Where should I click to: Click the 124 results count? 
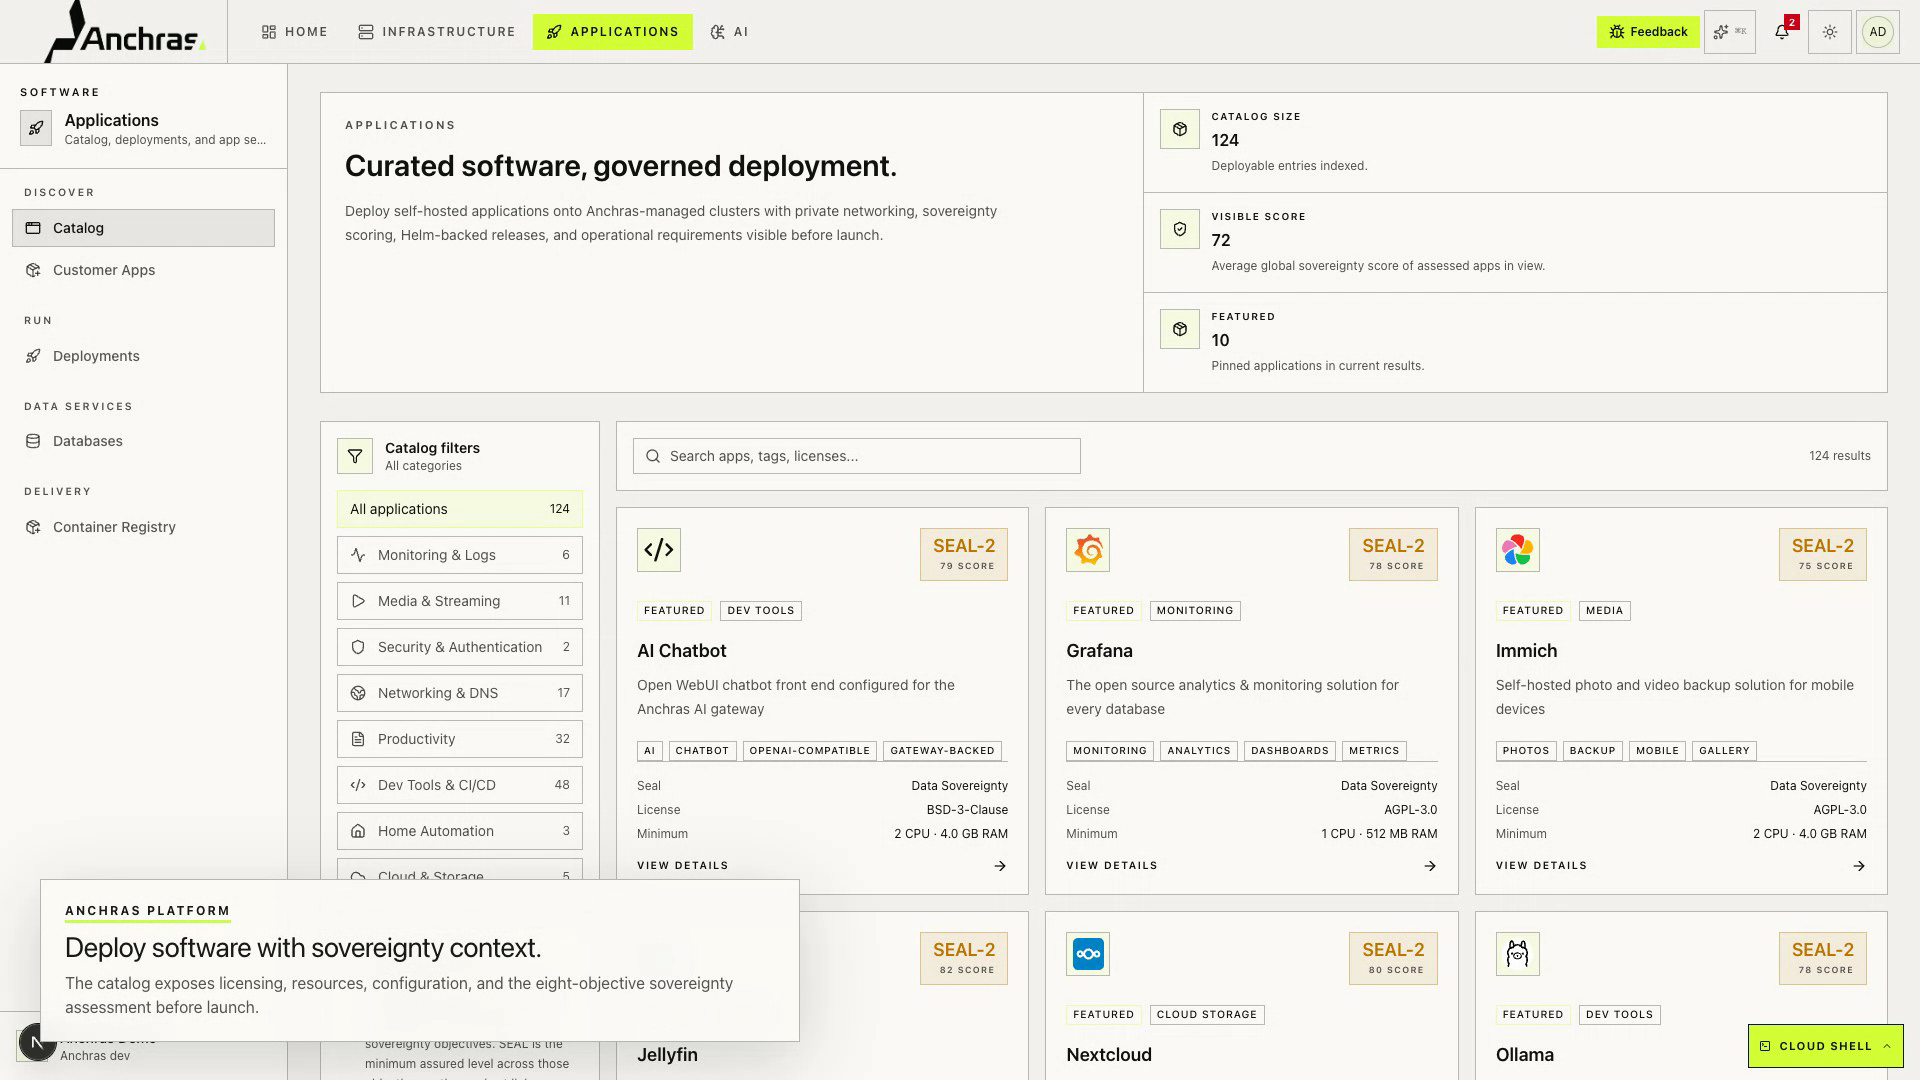click(x=1840, y=456)
